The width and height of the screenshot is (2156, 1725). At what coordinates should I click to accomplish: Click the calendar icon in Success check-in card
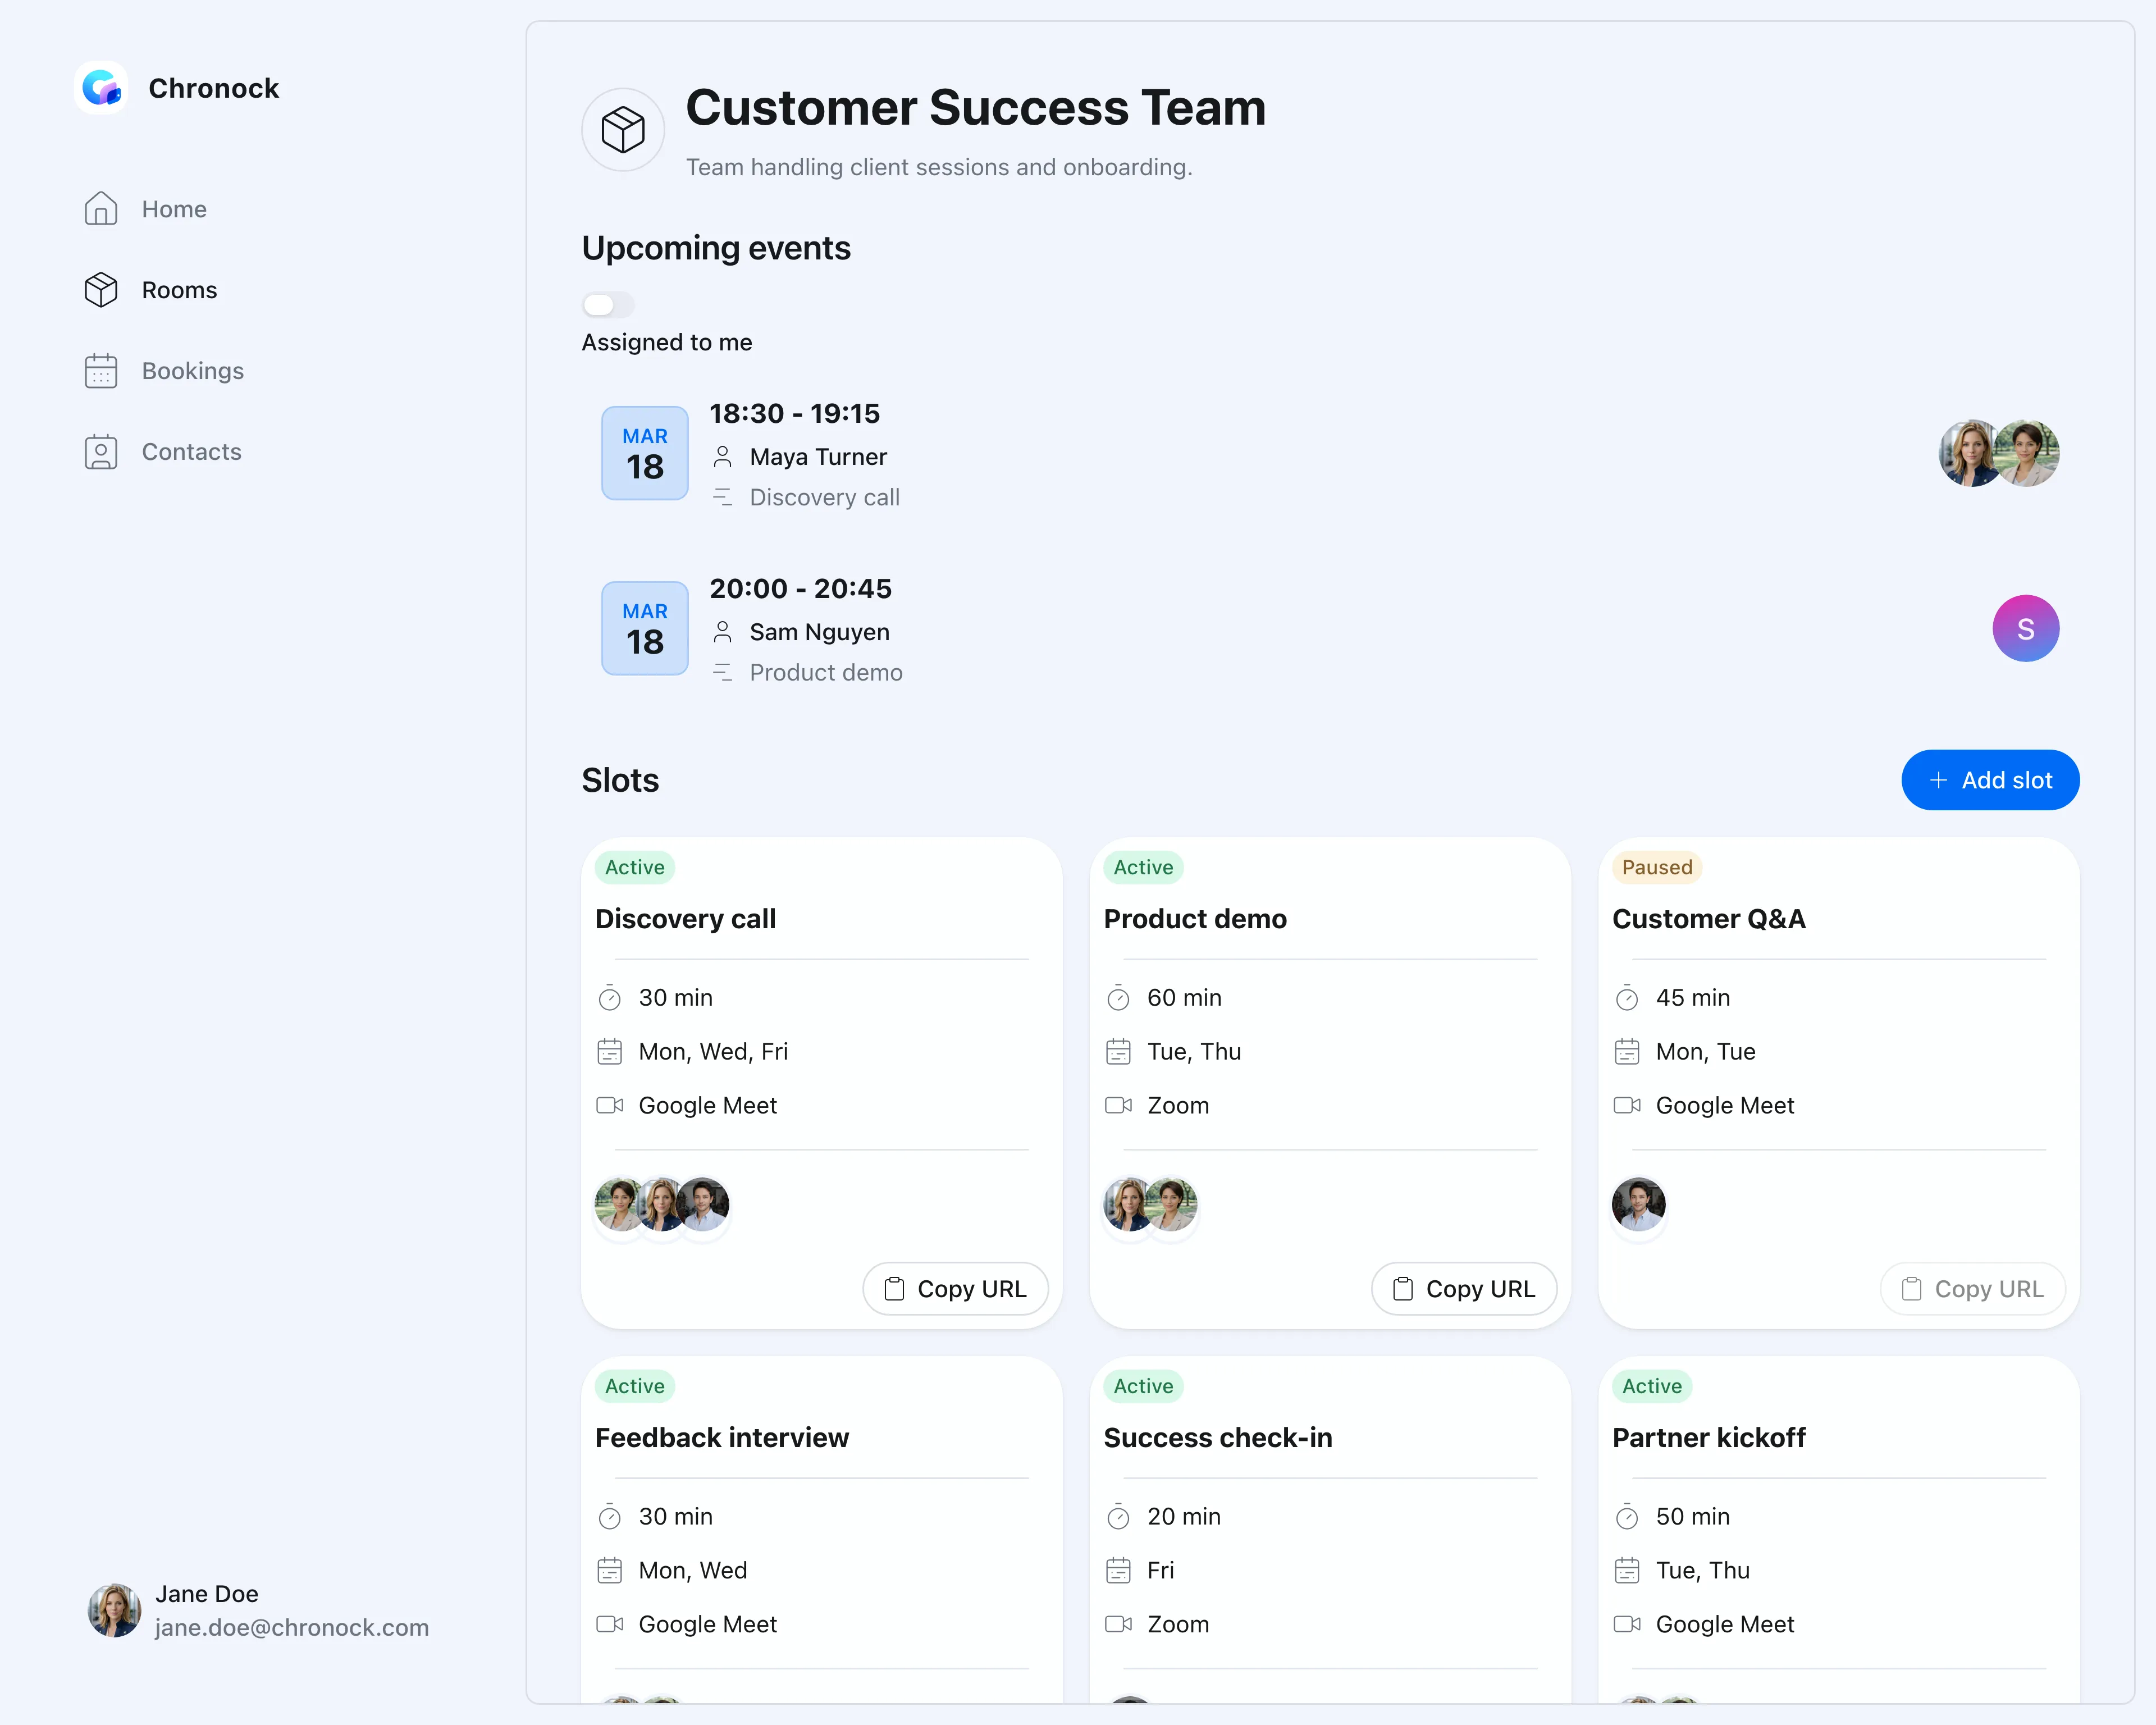click(1118, 1571)
